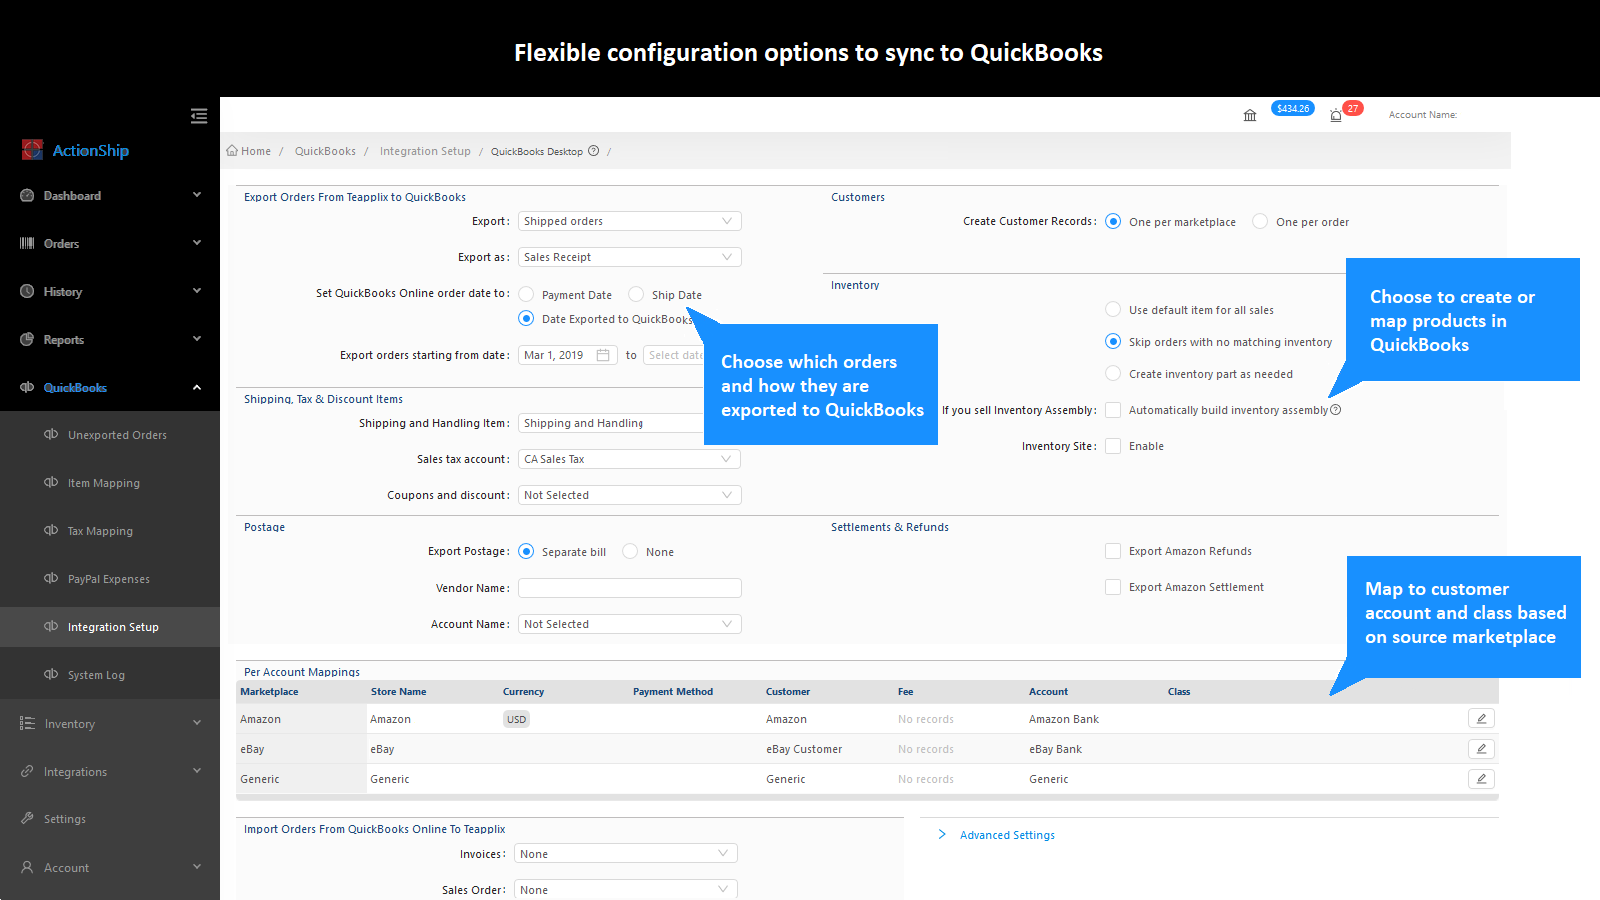Select One per order customer records

click(1260, 221)
